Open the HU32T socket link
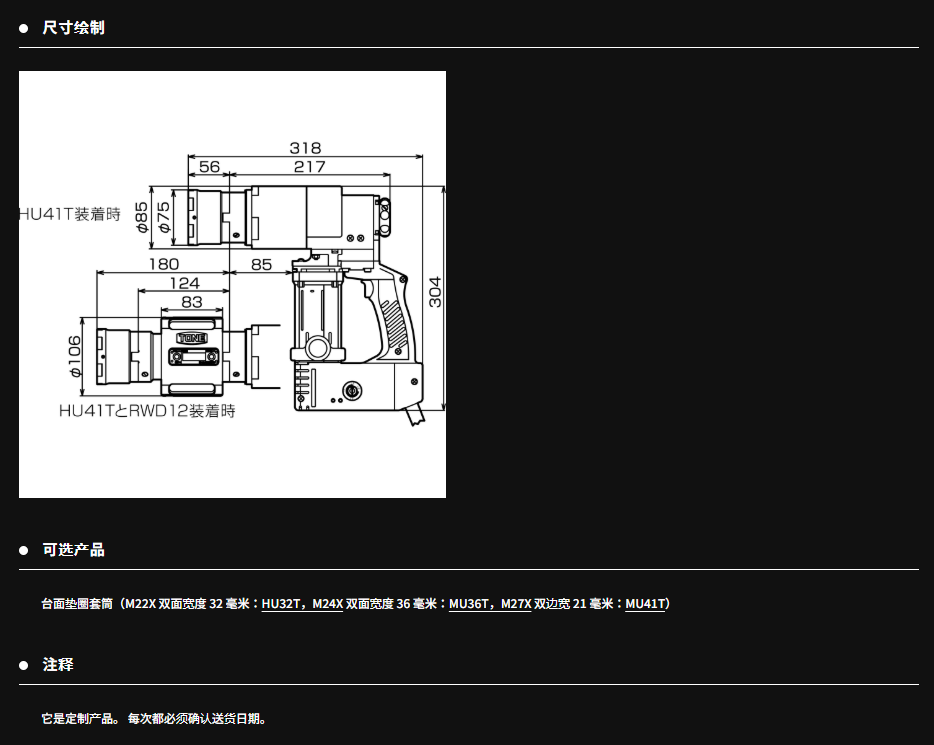The width and height of the screenshot is (934, 745). point(280,604)
